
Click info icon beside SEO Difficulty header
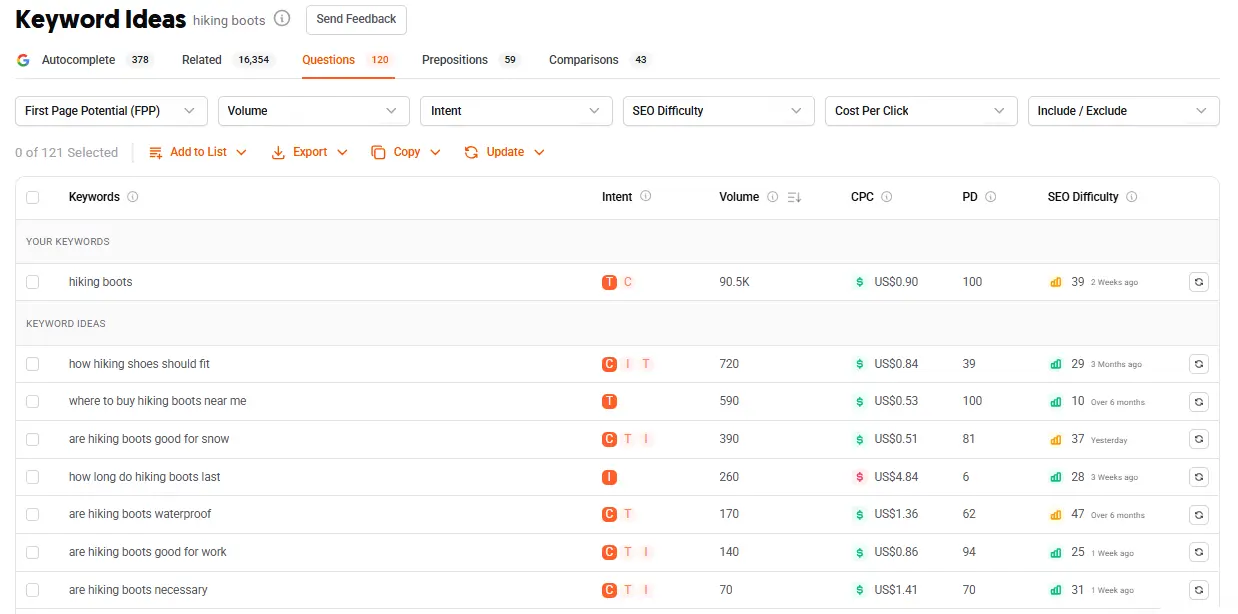point(1131,197)
